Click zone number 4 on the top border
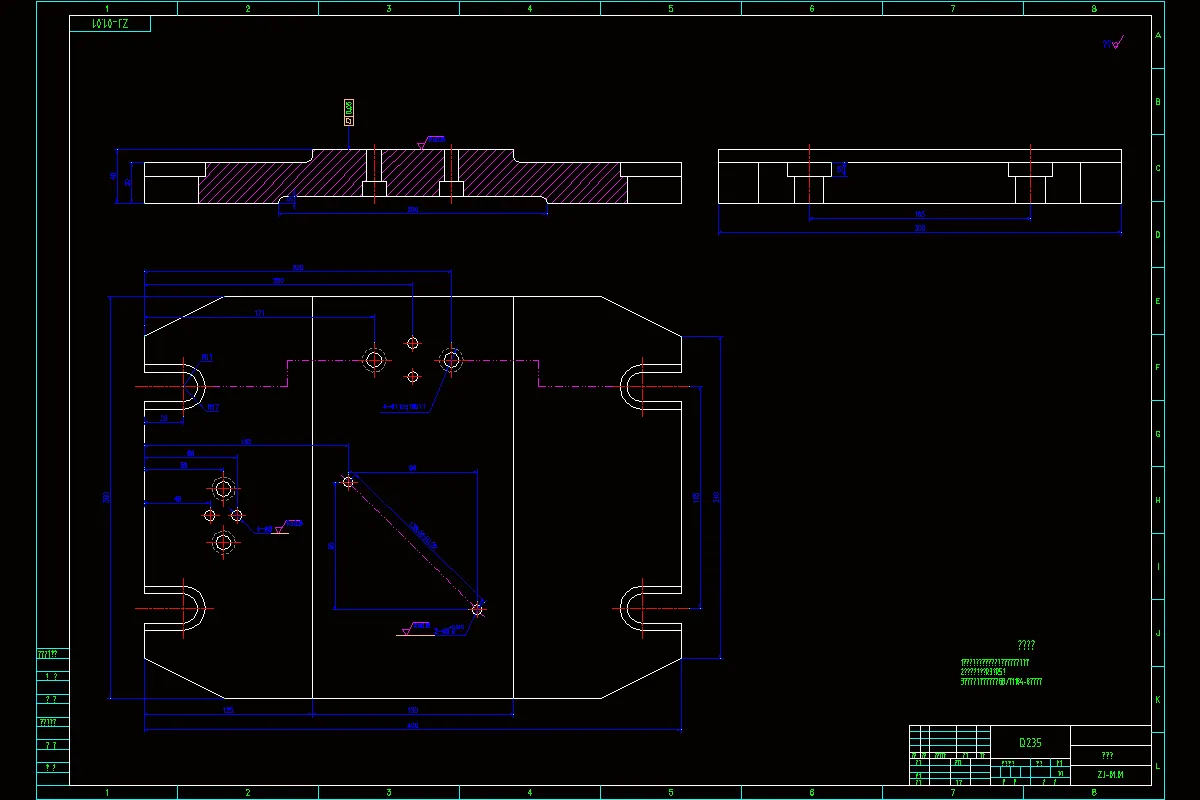The width and height of the screenshot is (1200, 800). [x=530, y=8]
